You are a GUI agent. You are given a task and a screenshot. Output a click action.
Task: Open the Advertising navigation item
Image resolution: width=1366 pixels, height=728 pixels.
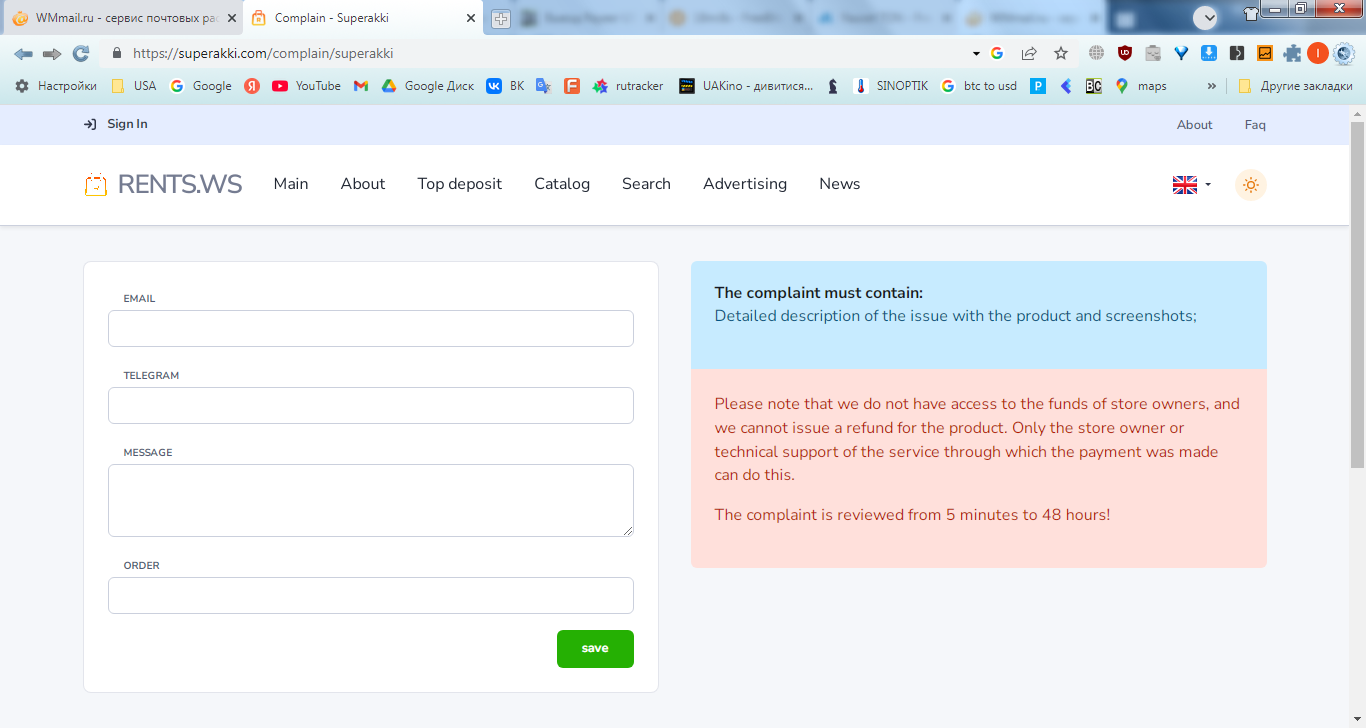coord(745,184)
